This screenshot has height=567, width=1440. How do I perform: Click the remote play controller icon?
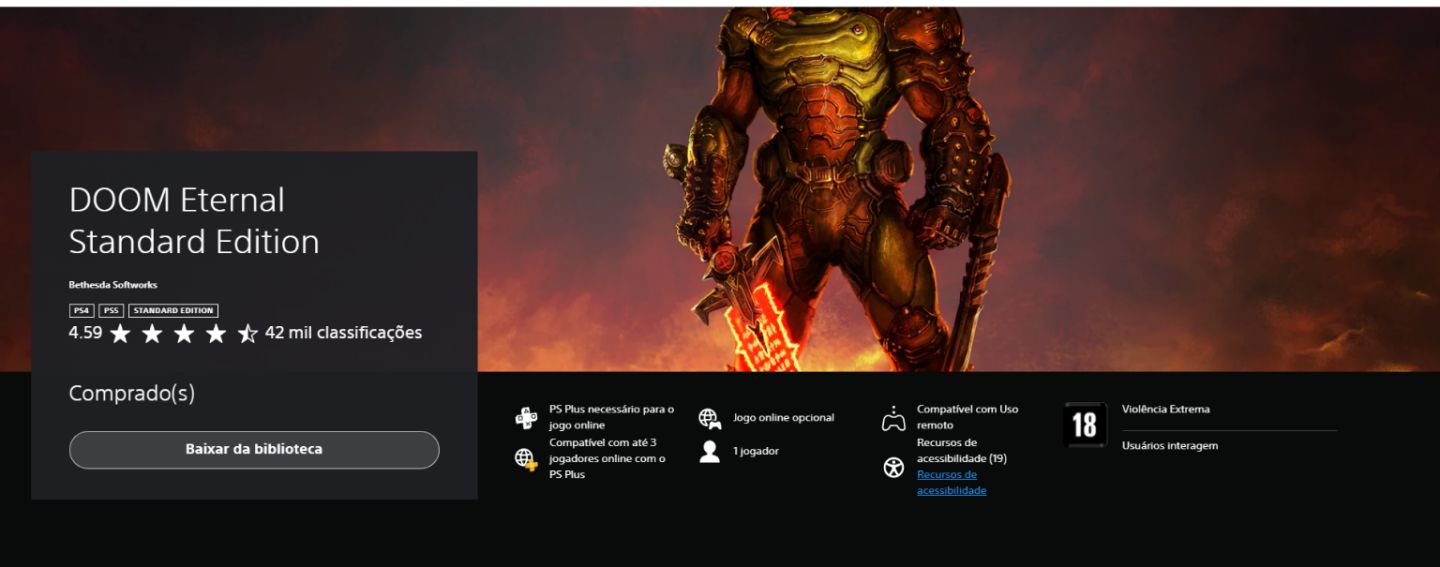[893, 418]
